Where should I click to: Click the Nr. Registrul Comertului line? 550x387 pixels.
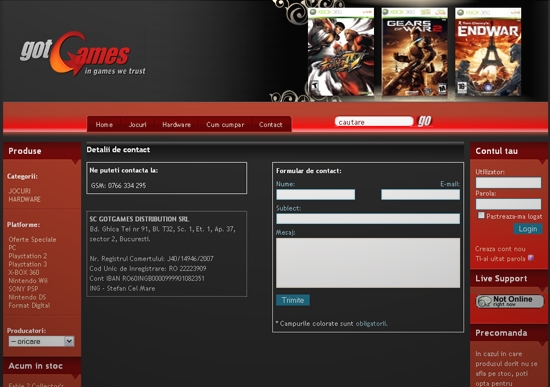point(152,259)
